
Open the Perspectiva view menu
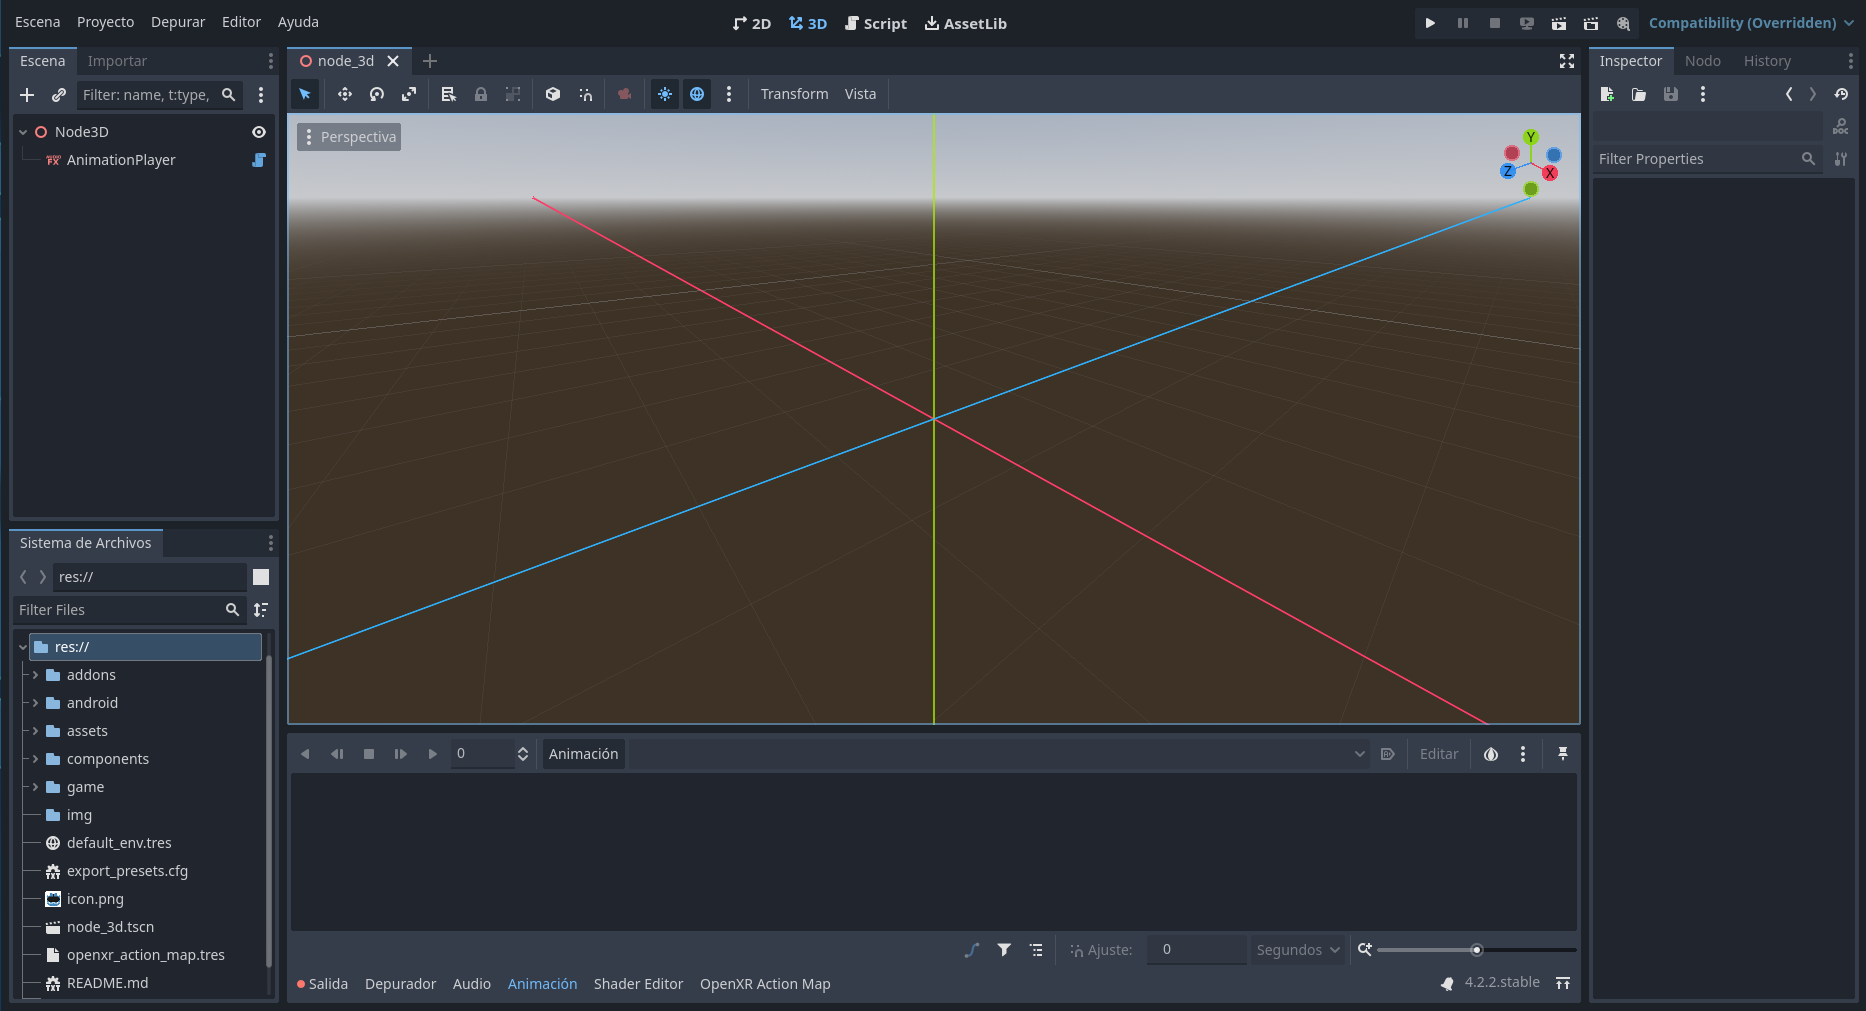(x=349, y=137)
